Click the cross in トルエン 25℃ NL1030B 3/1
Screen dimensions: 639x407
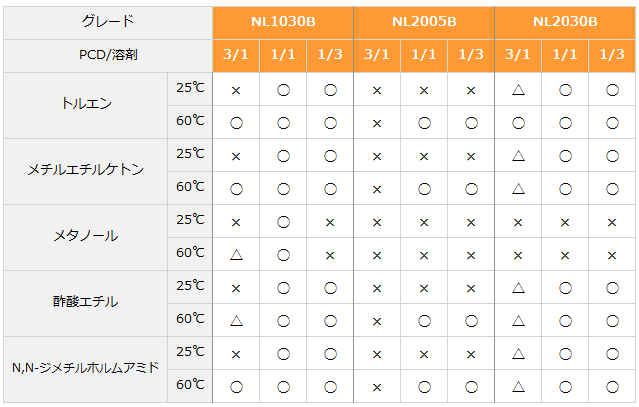click(236, 90)
